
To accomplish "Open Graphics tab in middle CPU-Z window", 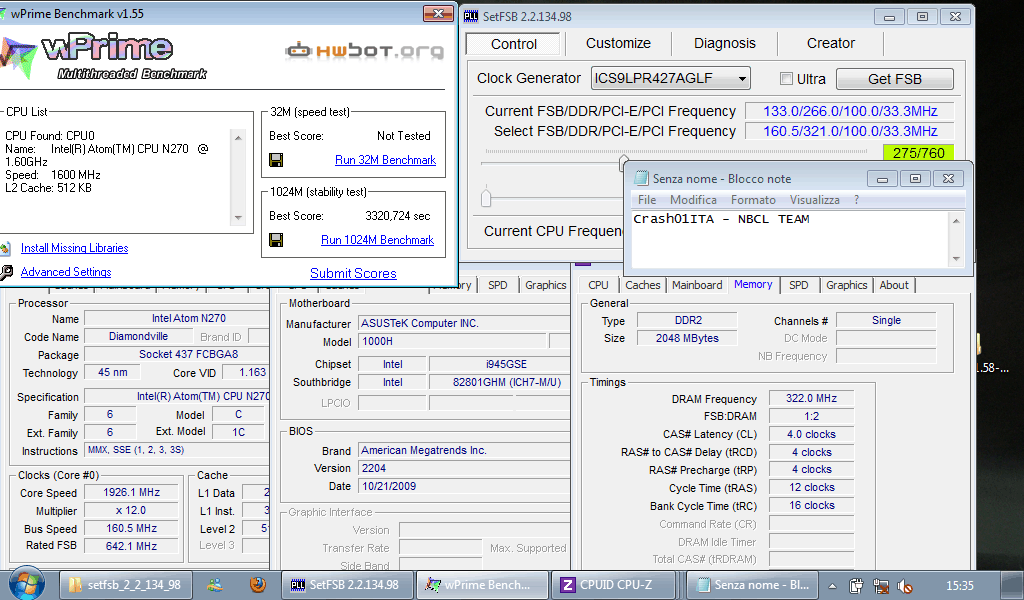I will [x=545, y=285].
